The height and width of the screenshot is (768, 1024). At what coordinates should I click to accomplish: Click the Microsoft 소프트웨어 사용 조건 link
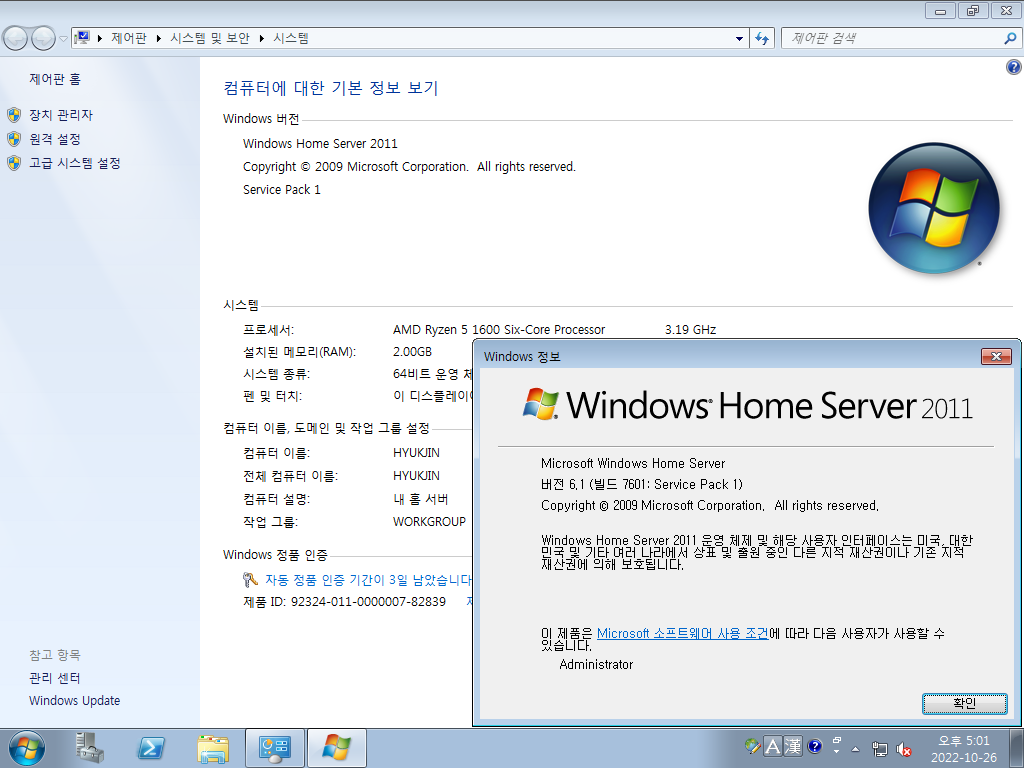click(682, 633)
